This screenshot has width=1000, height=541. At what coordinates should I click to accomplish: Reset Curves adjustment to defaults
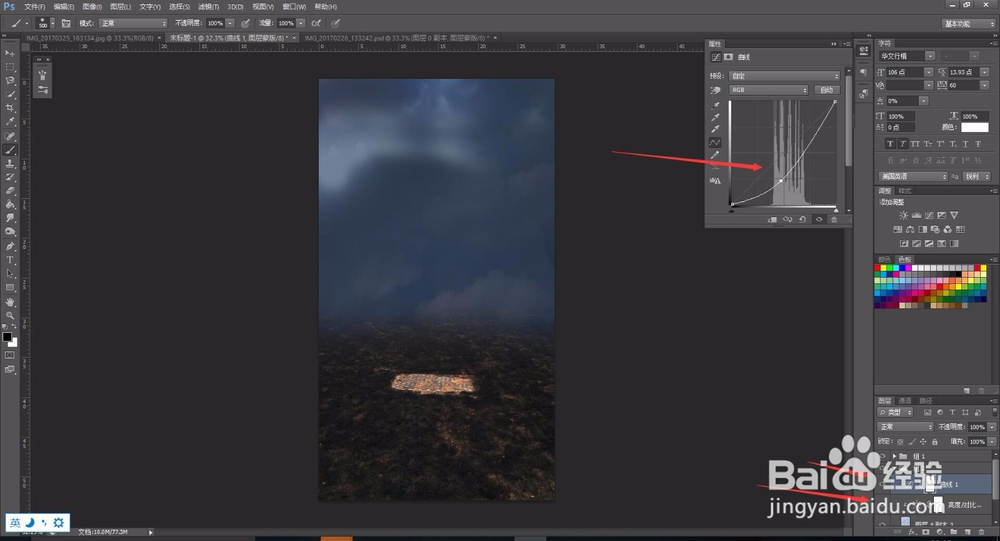tap(802, 219)
